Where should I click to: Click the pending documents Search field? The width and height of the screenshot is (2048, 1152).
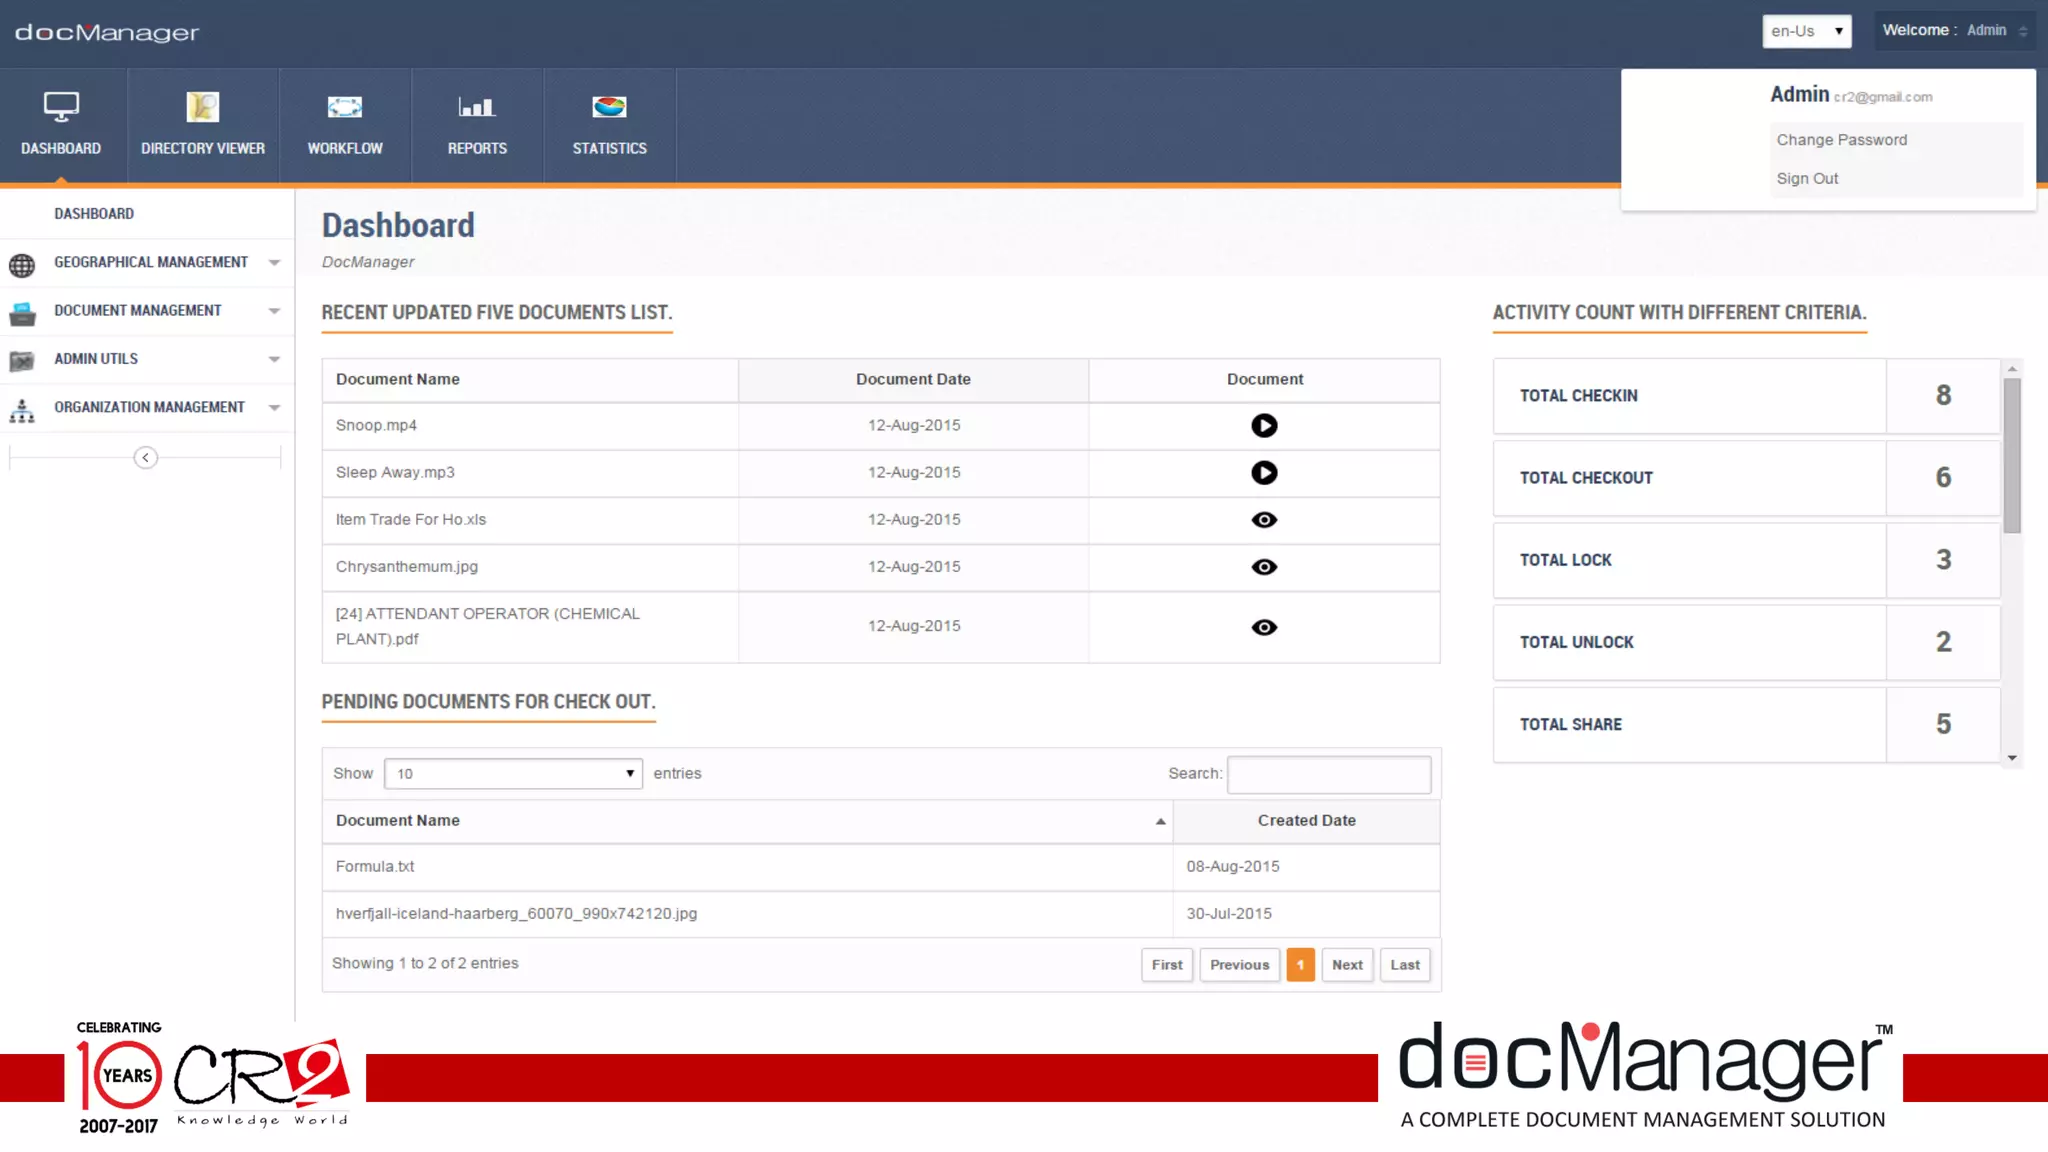click(x=1328, y=775)
